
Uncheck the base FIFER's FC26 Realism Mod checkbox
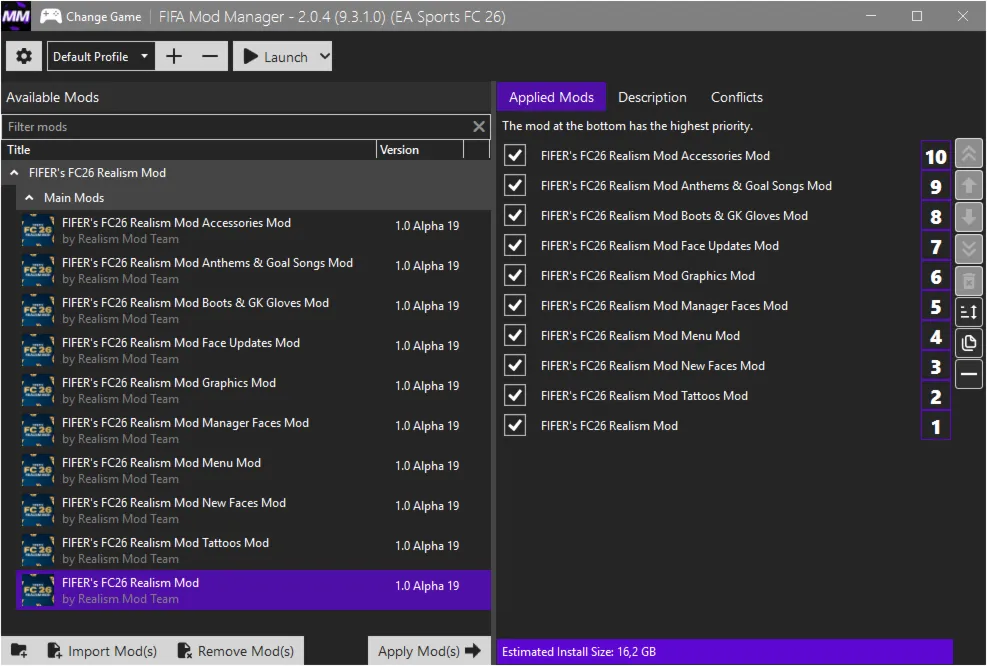coord(515,426)
